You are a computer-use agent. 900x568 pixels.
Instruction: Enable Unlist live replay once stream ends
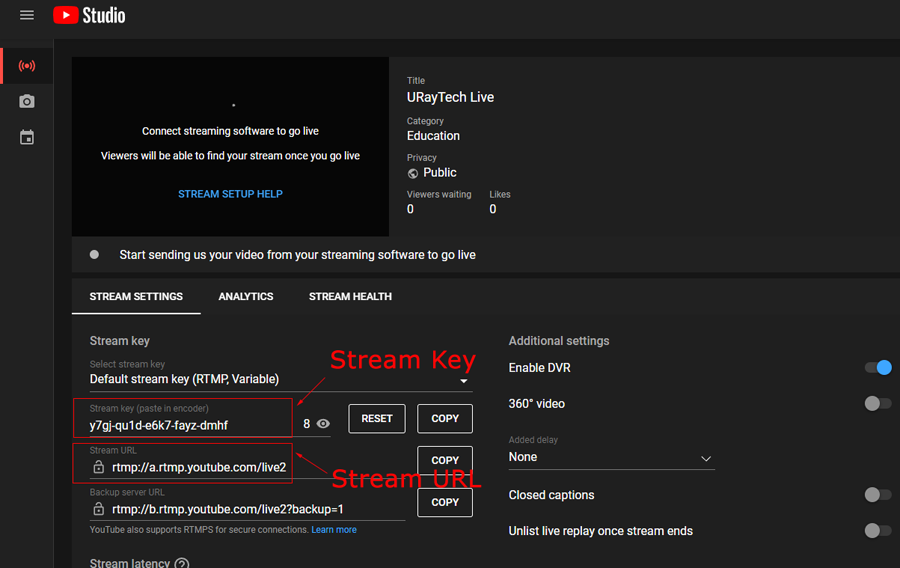point(878,531)
